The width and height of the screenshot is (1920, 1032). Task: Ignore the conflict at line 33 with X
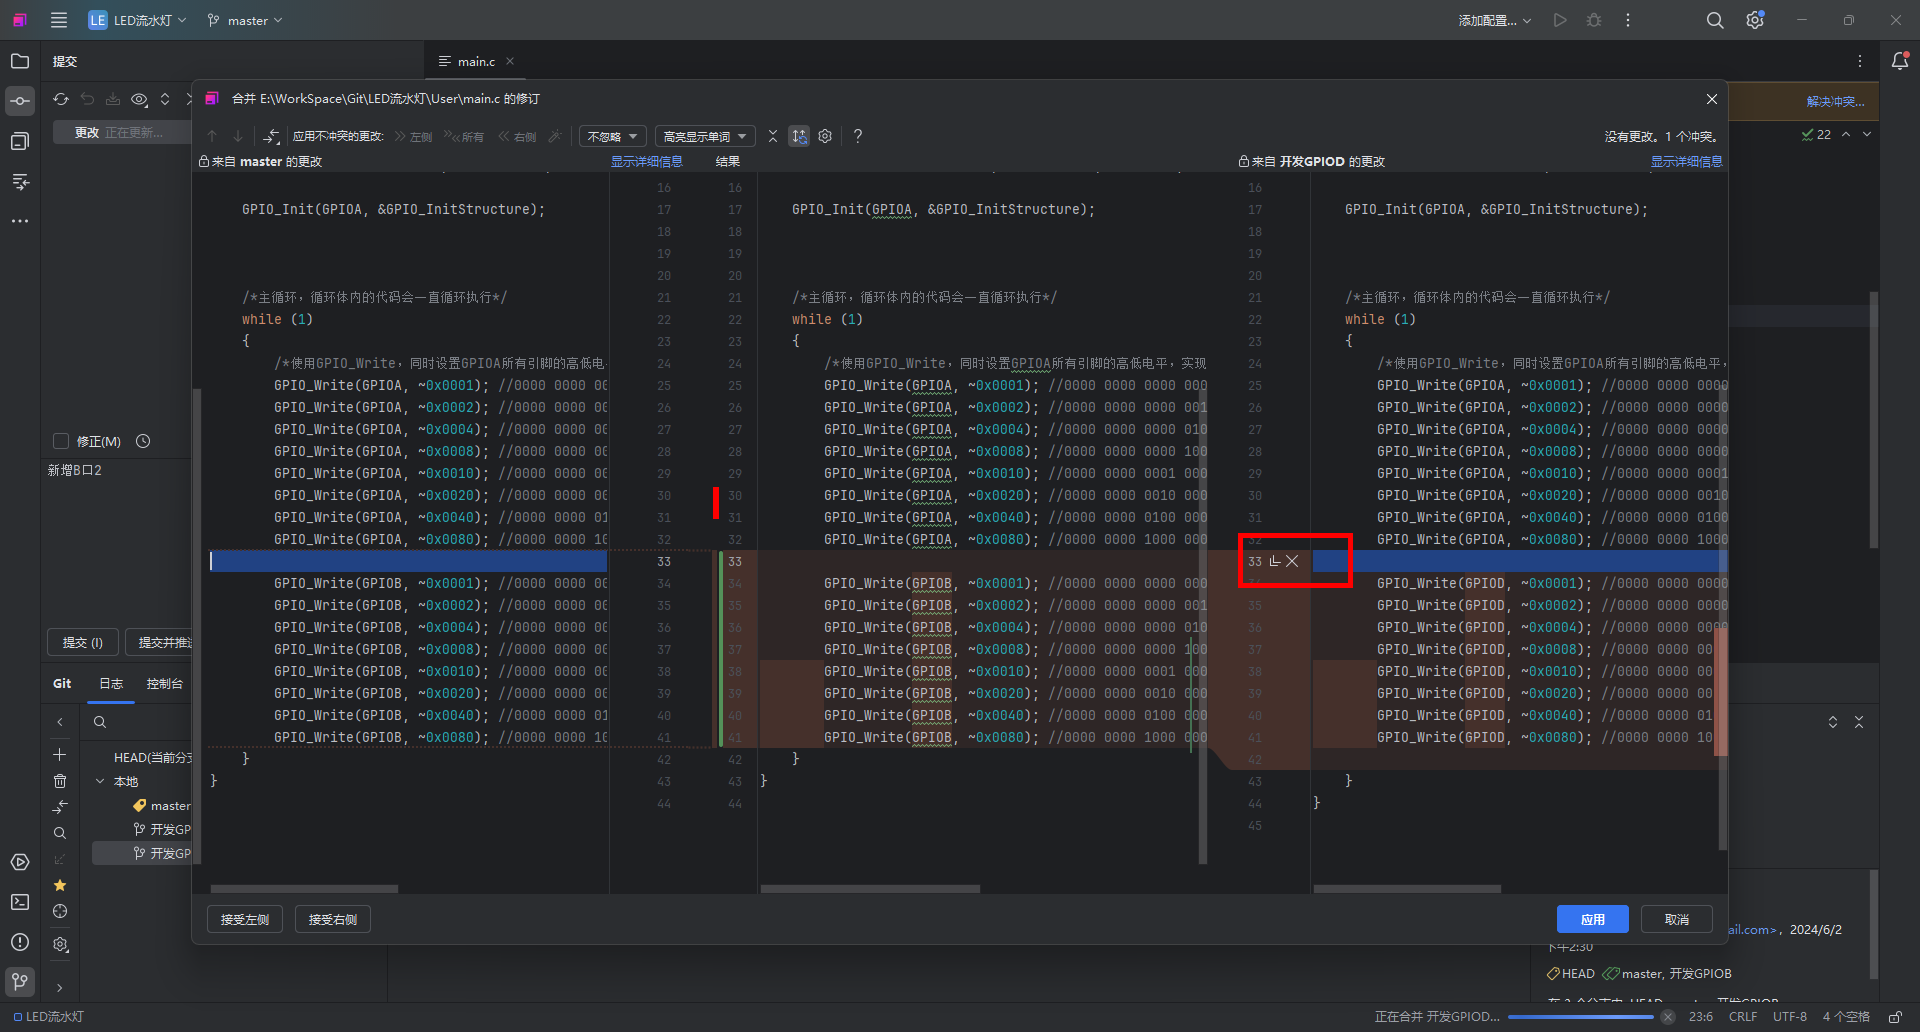pos(1292,561)
